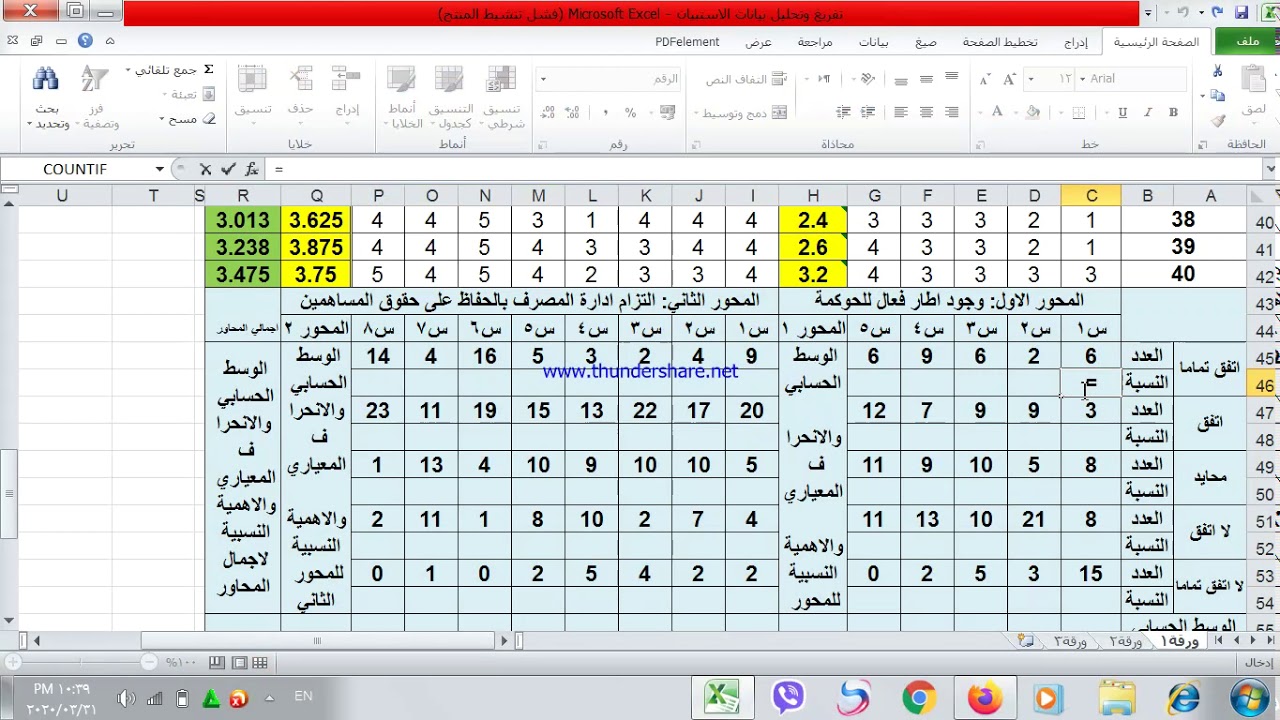Toggle Middle Align vertical alignment

tap(927, 79)
